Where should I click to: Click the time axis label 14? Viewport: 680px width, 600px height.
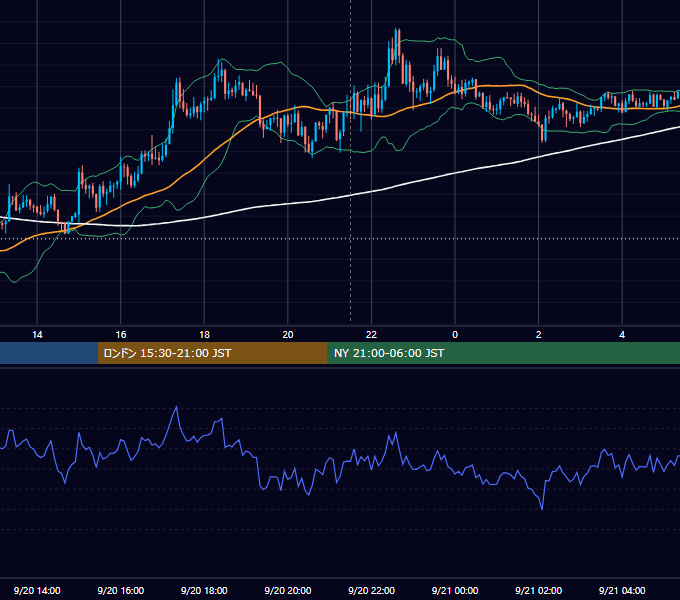(x=37, y=335)
